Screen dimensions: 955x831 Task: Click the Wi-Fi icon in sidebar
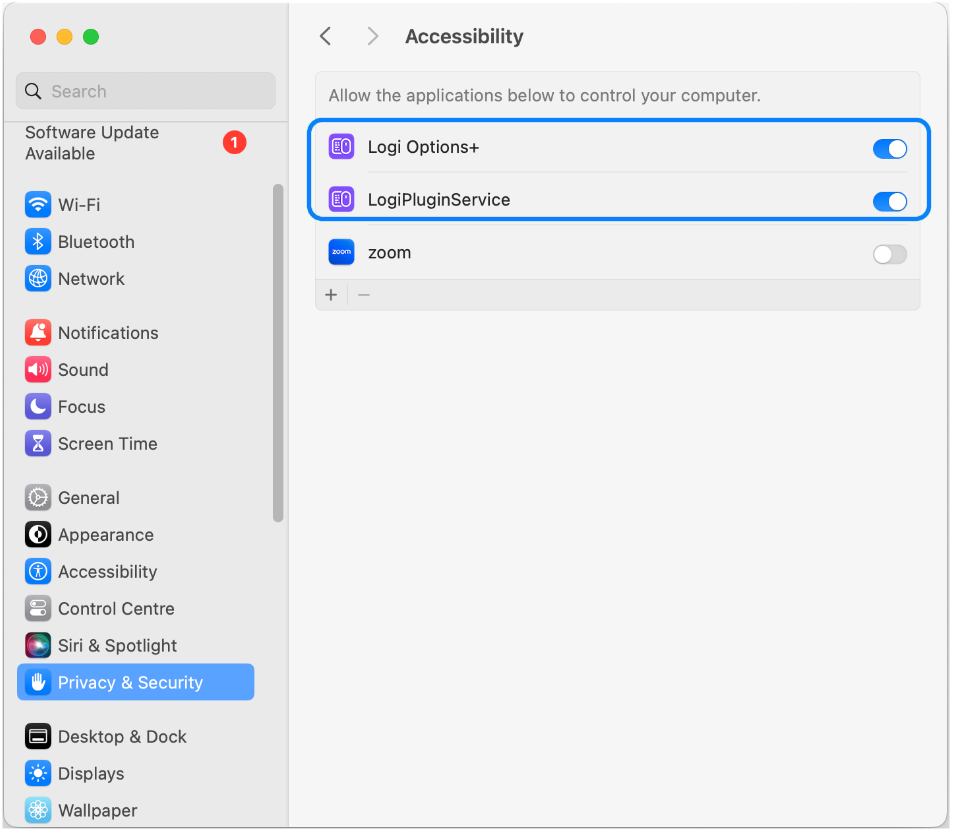click(x=38, y=205)
